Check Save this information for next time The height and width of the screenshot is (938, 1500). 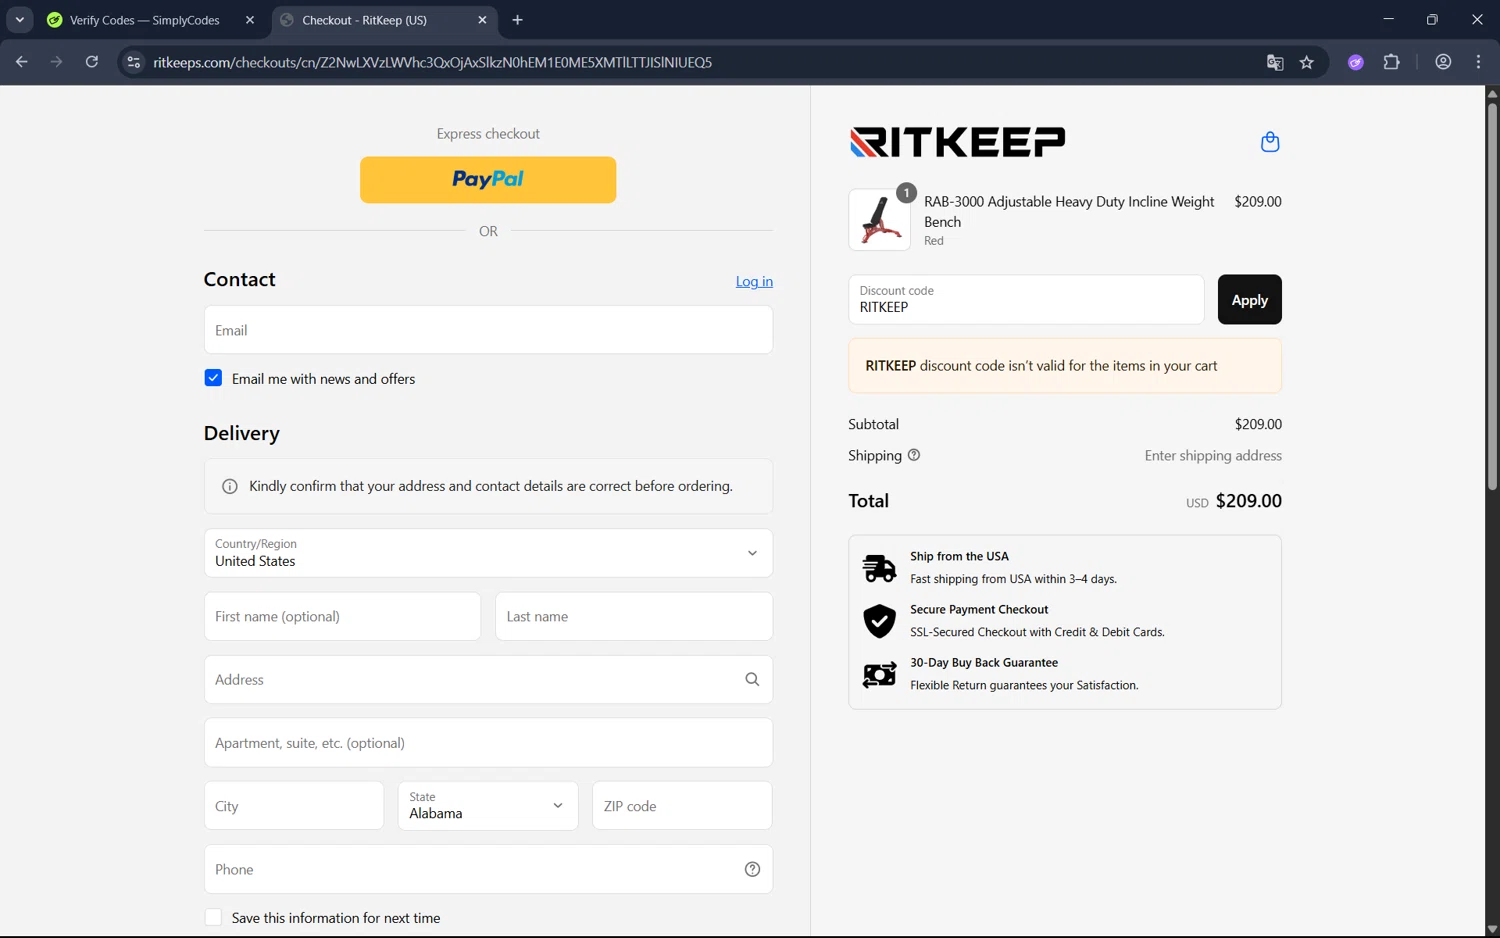[x=213, y=918]
